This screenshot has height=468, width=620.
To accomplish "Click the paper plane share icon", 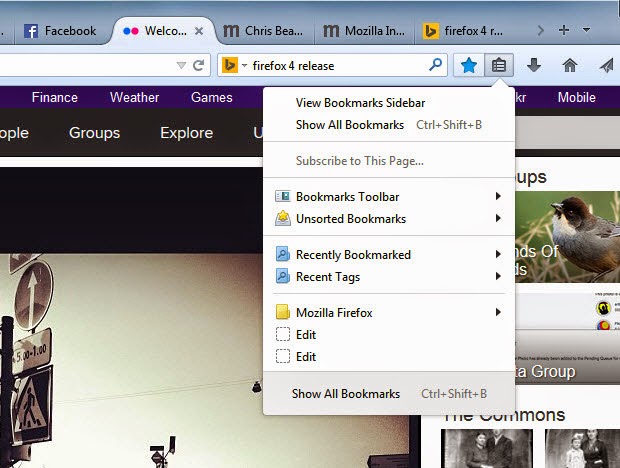I will [x=606, y=65].
